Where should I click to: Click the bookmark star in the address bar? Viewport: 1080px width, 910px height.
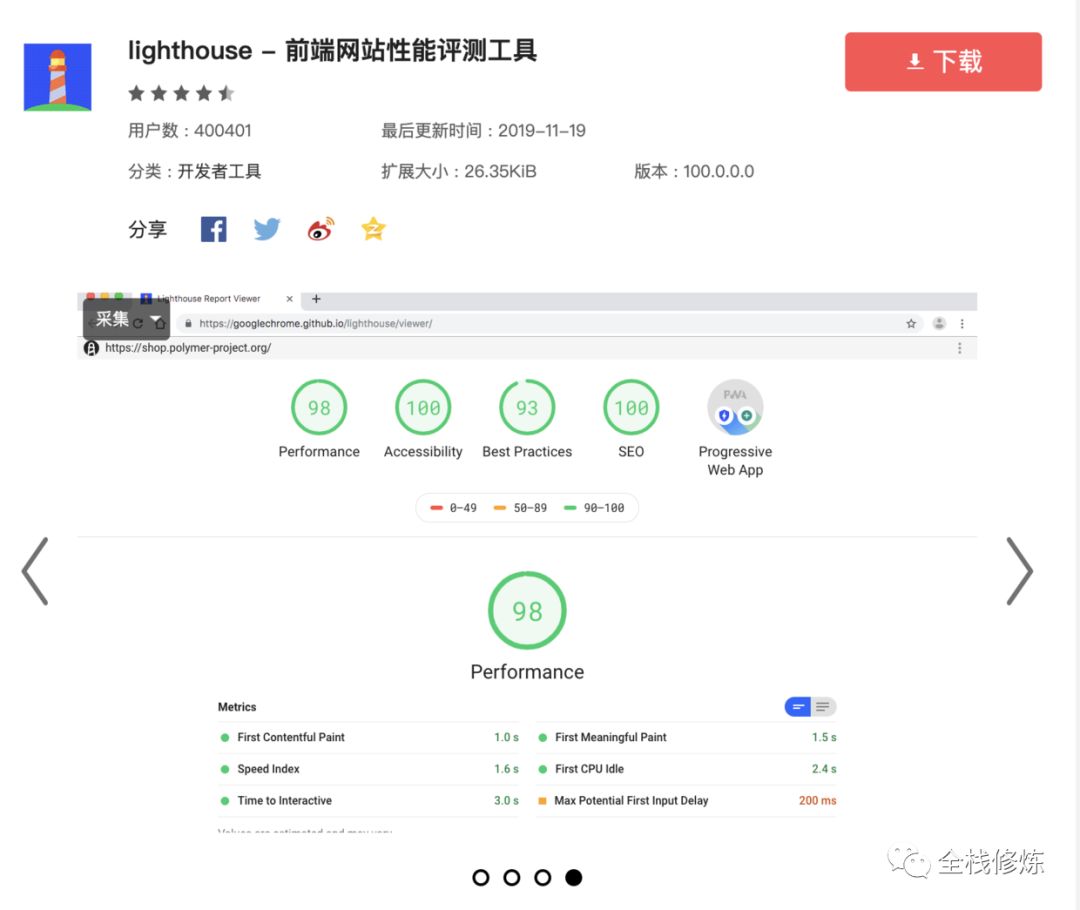[x=911, y=323]
